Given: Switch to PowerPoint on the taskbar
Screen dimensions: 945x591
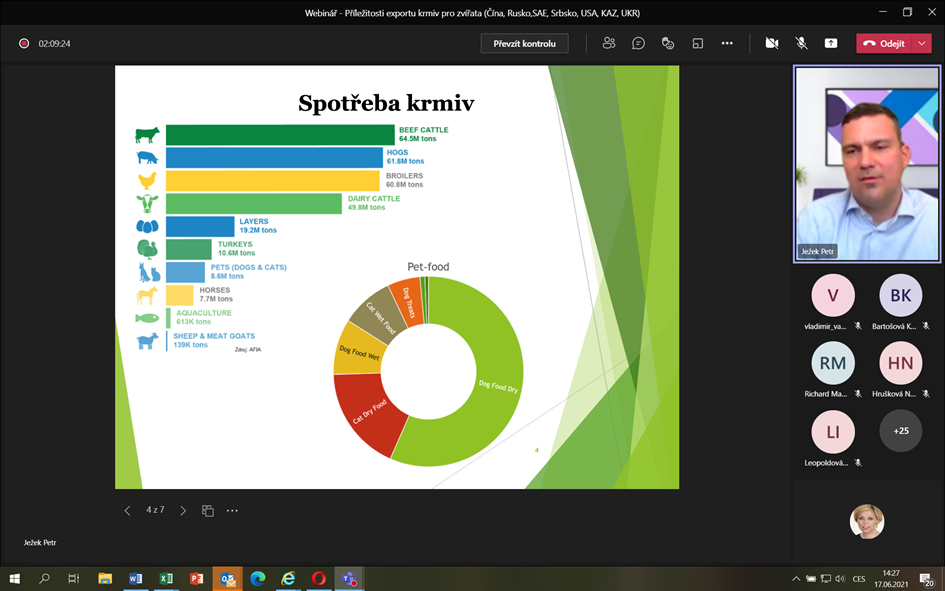Looking at the screenshot, I should click(x=196, y=578).
